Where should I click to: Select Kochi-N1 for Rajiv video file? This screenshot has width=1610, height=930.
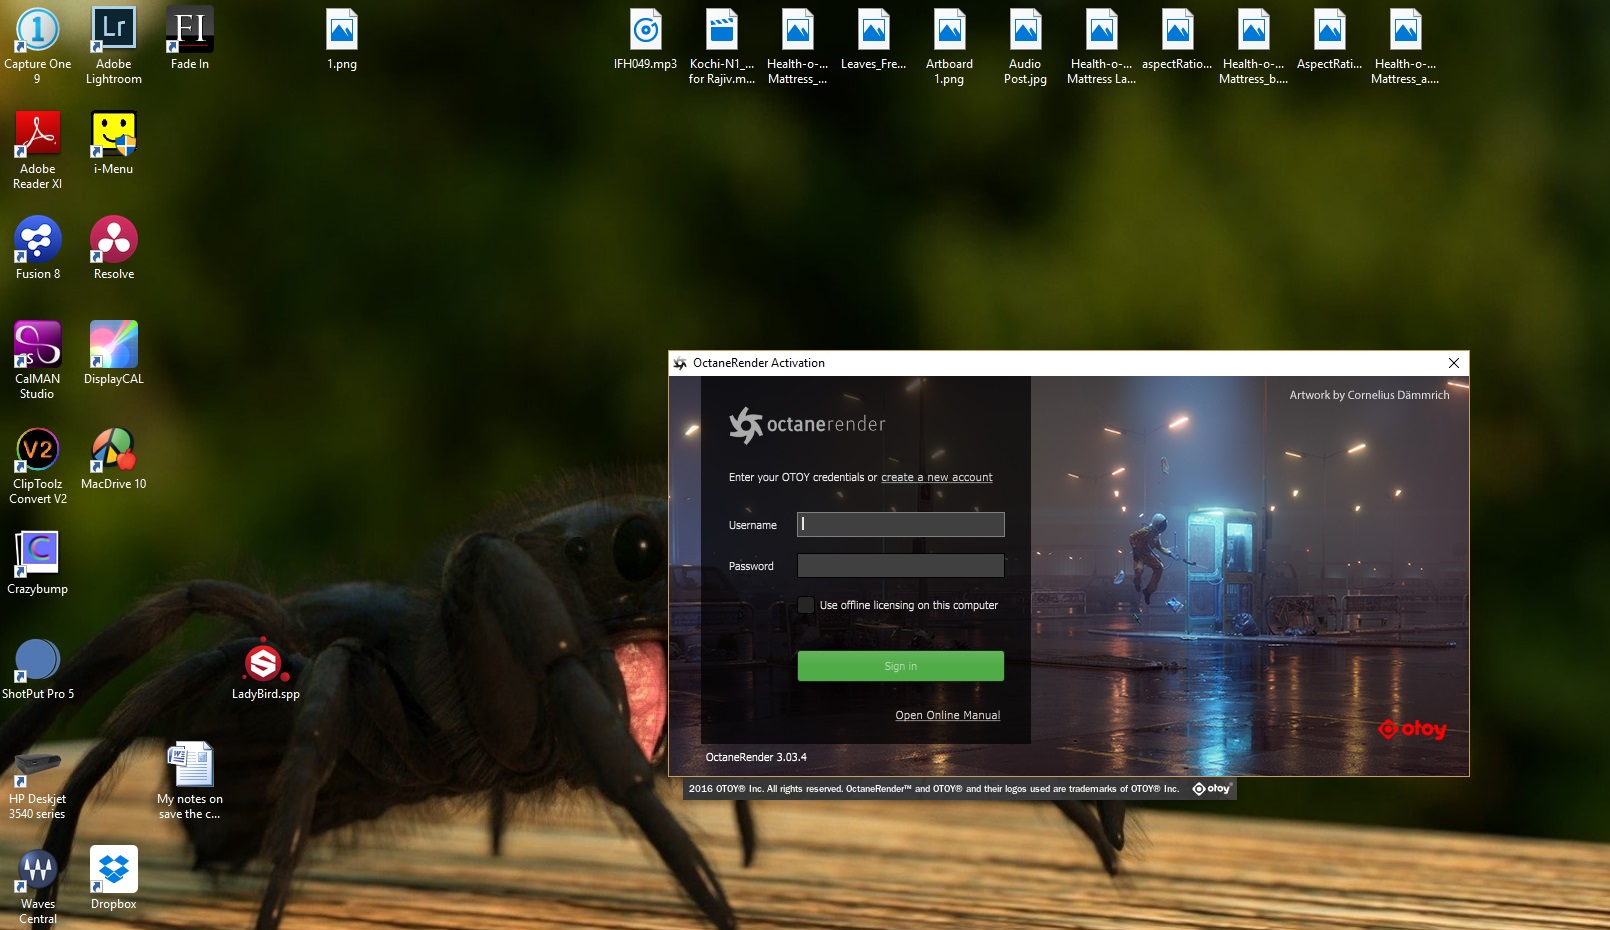tap(722, 45)
